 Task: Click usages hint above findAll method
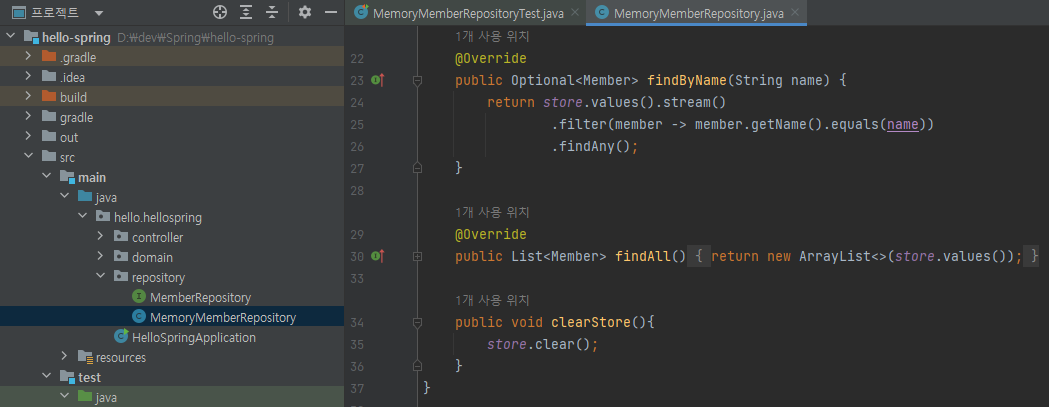point(492,212)
